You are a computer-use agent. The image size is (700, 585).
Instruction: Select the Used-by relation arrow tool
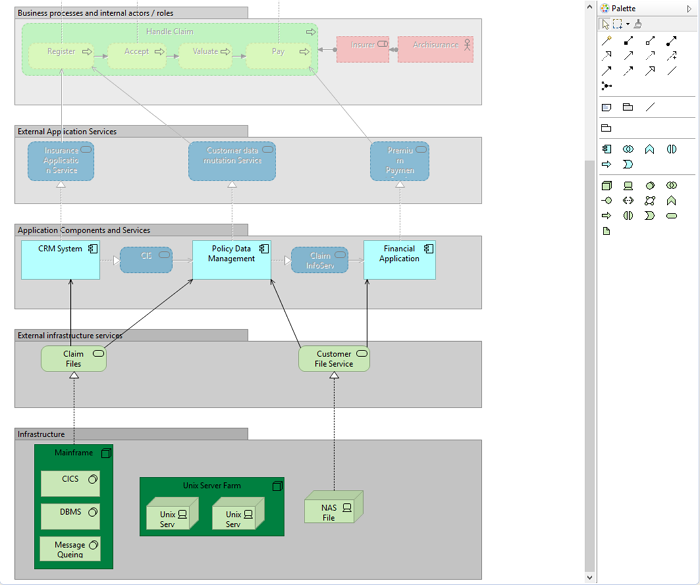[x=628, y=56]
